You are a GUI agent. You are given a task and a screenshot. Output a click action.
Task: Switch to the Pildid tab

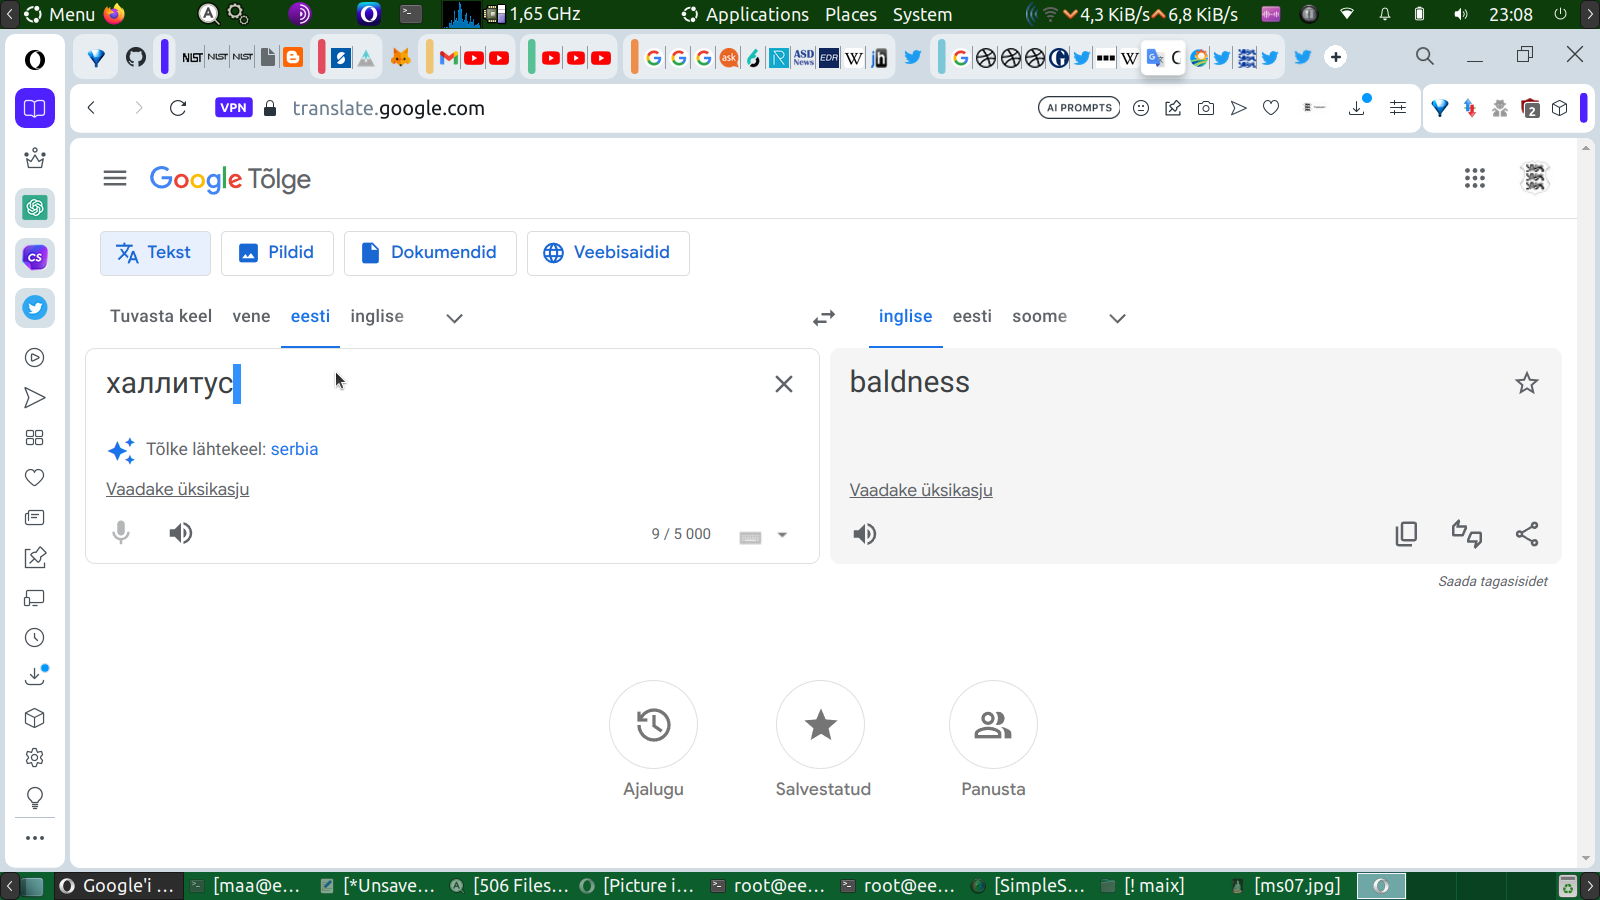(x=277, y=253)
